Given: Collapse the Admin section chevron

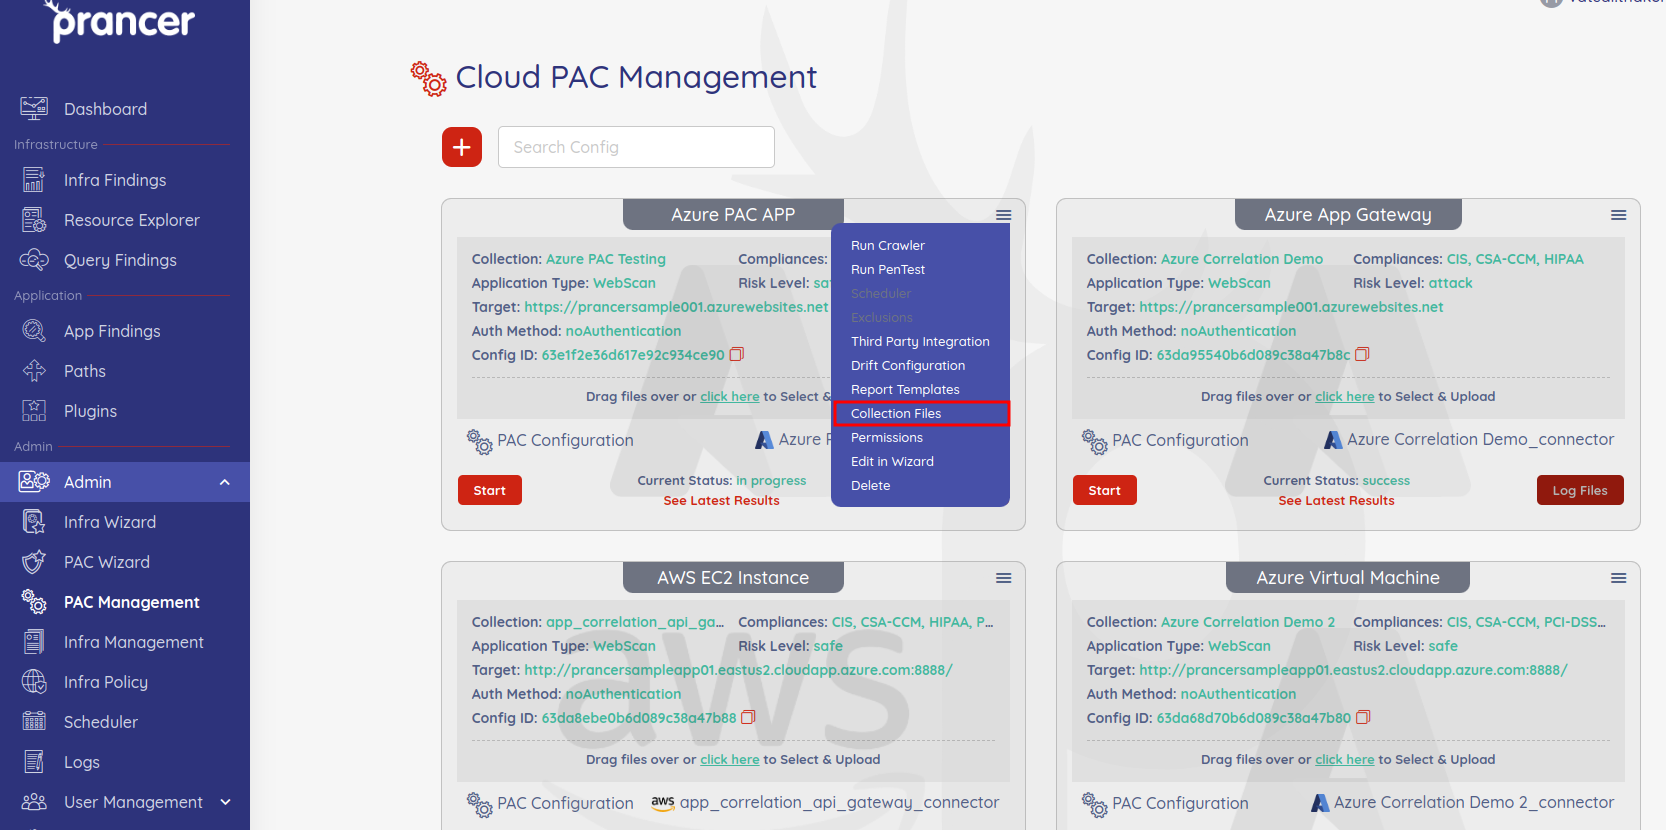Looking at the screenshot, I should [225, 482].
